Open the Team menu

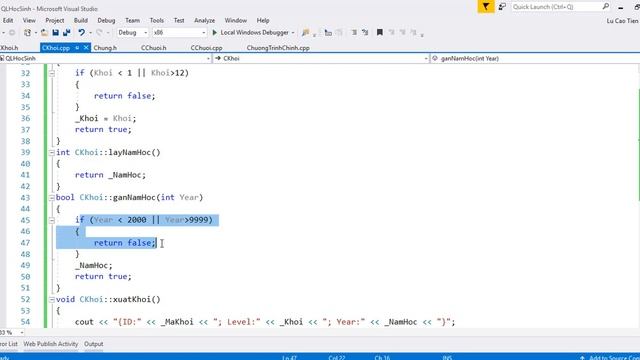132,20
